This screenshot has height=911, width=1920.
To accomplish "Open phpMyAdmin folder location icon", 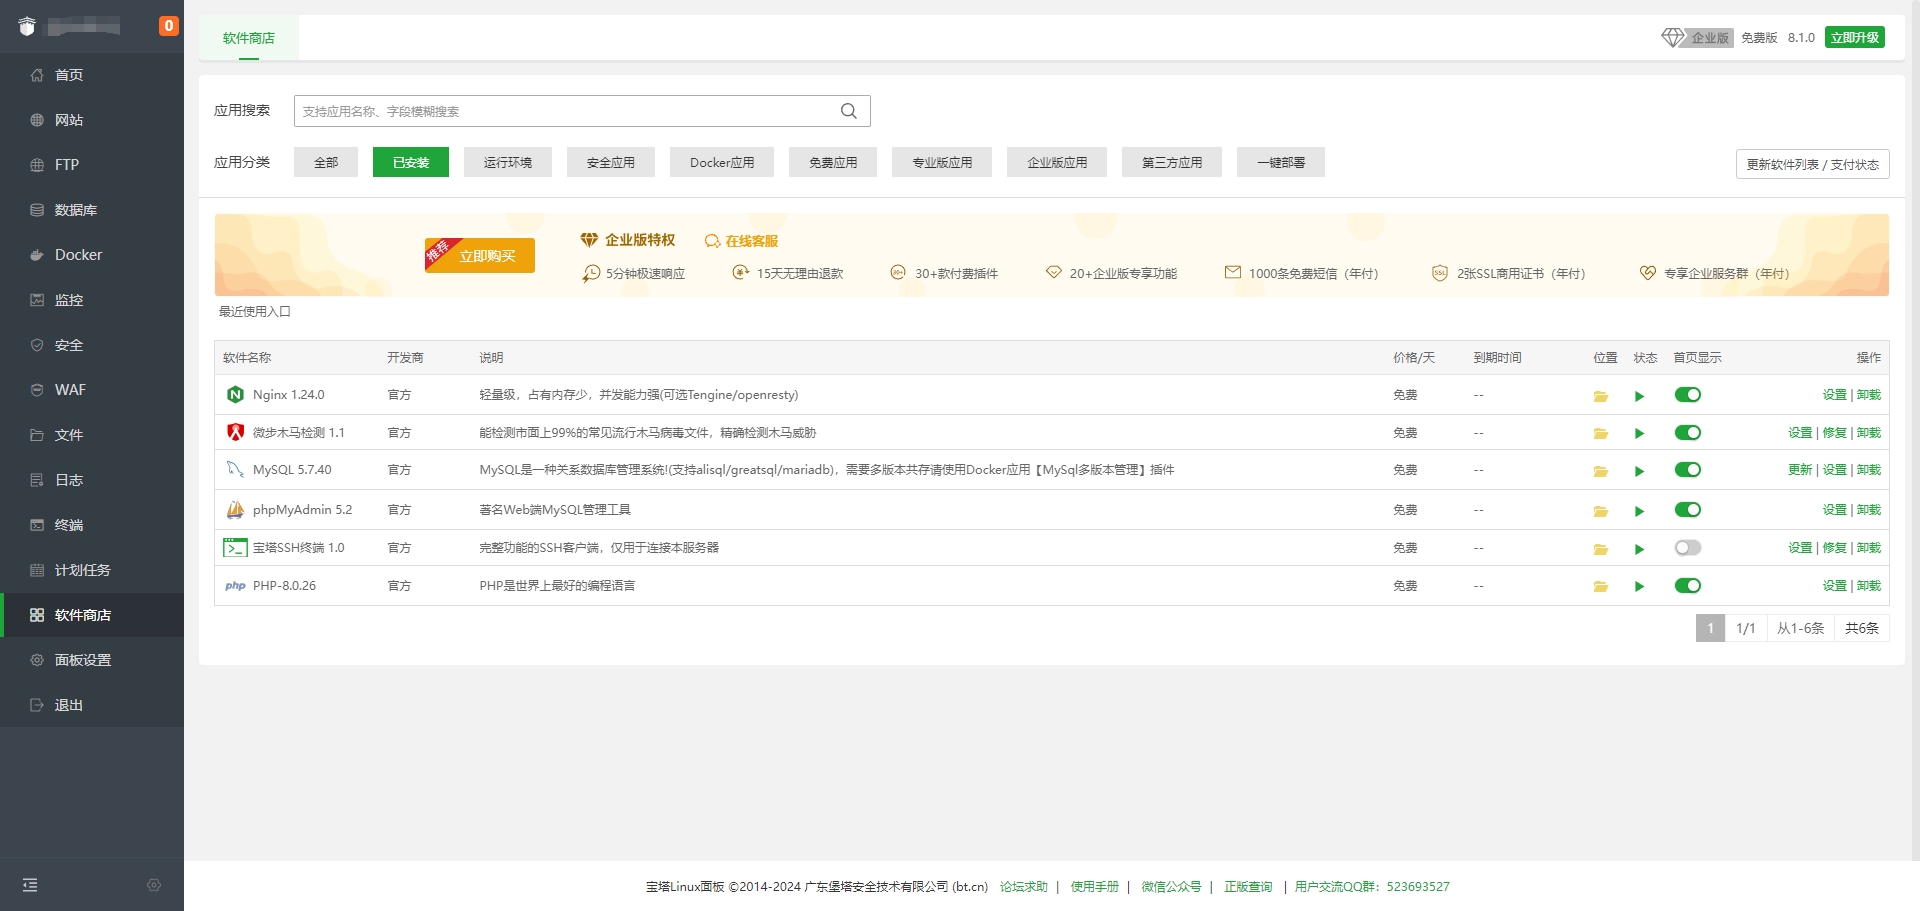I will [1600, 511].
